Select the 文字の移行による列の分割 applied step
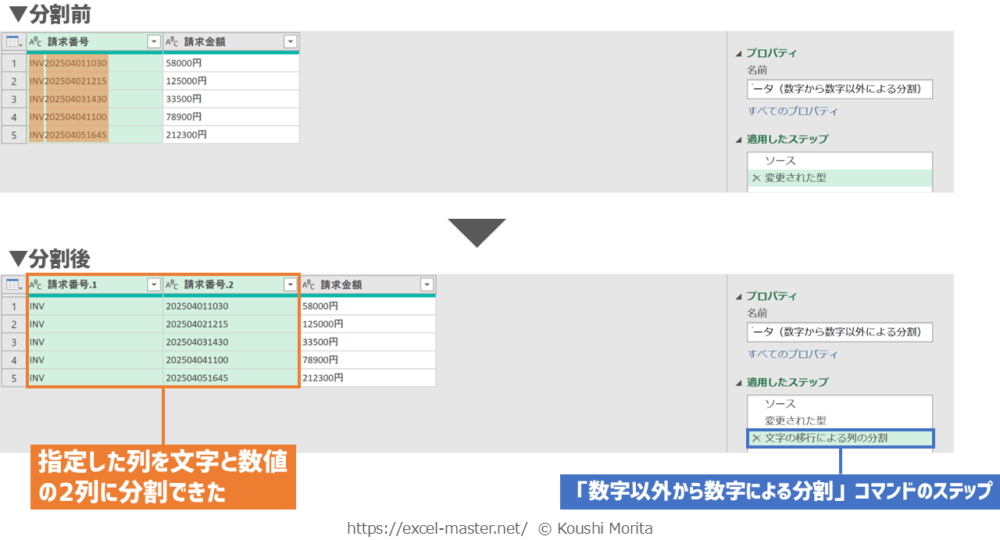The height and width of the screenshot is (540, 1000). [826, 438]
